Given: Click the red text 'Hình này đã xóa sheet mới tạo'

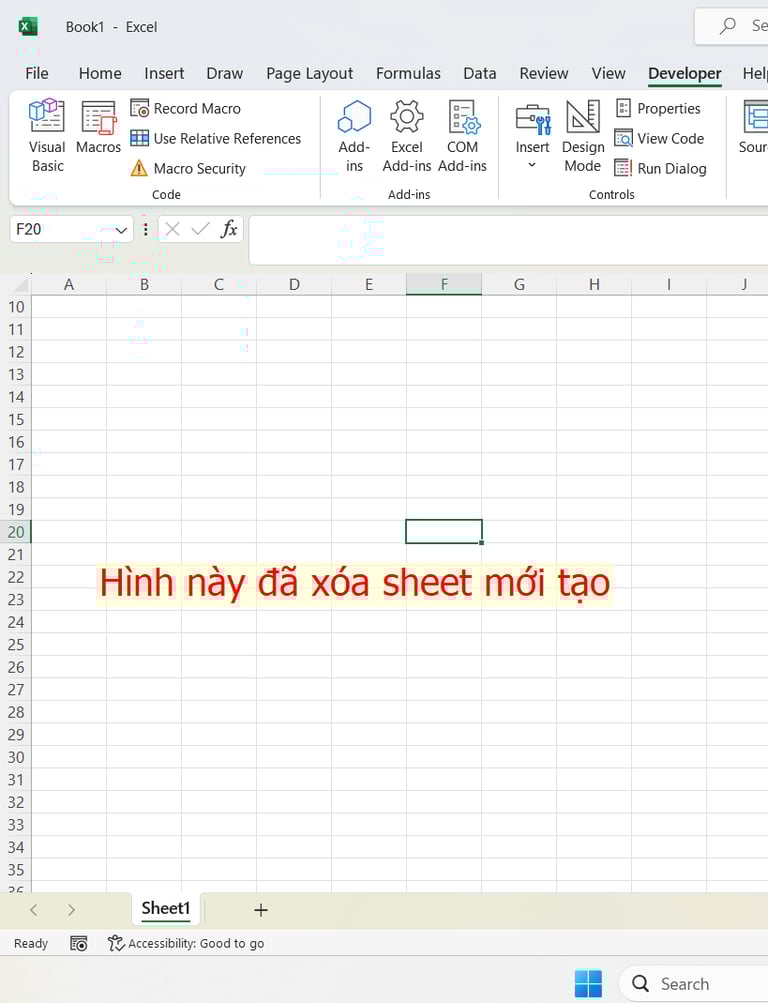Looking at the screenshot, I should pos(354,583).
